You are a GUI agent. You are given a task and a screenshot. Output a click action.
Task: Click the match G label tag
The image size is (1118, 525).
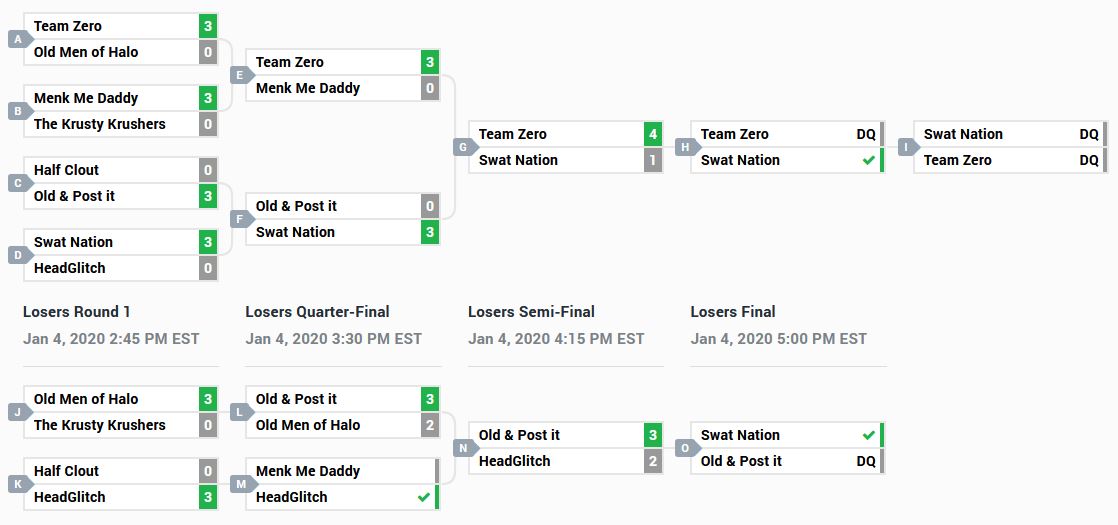465,147
